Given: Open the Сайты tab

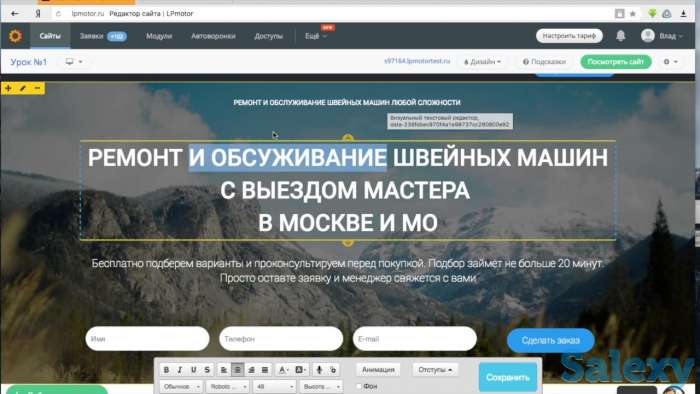Looking at the screenshot, I should pyautogui.click(x=50, y=36).
